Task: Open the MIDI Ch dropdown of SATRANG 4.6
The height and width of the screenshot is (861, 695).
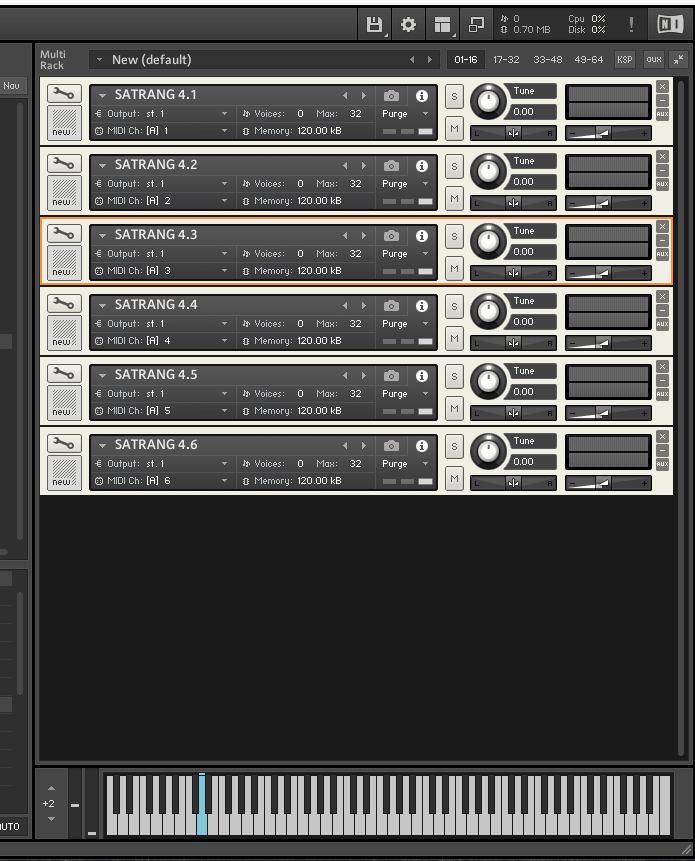Action: (x=225, y=480)
